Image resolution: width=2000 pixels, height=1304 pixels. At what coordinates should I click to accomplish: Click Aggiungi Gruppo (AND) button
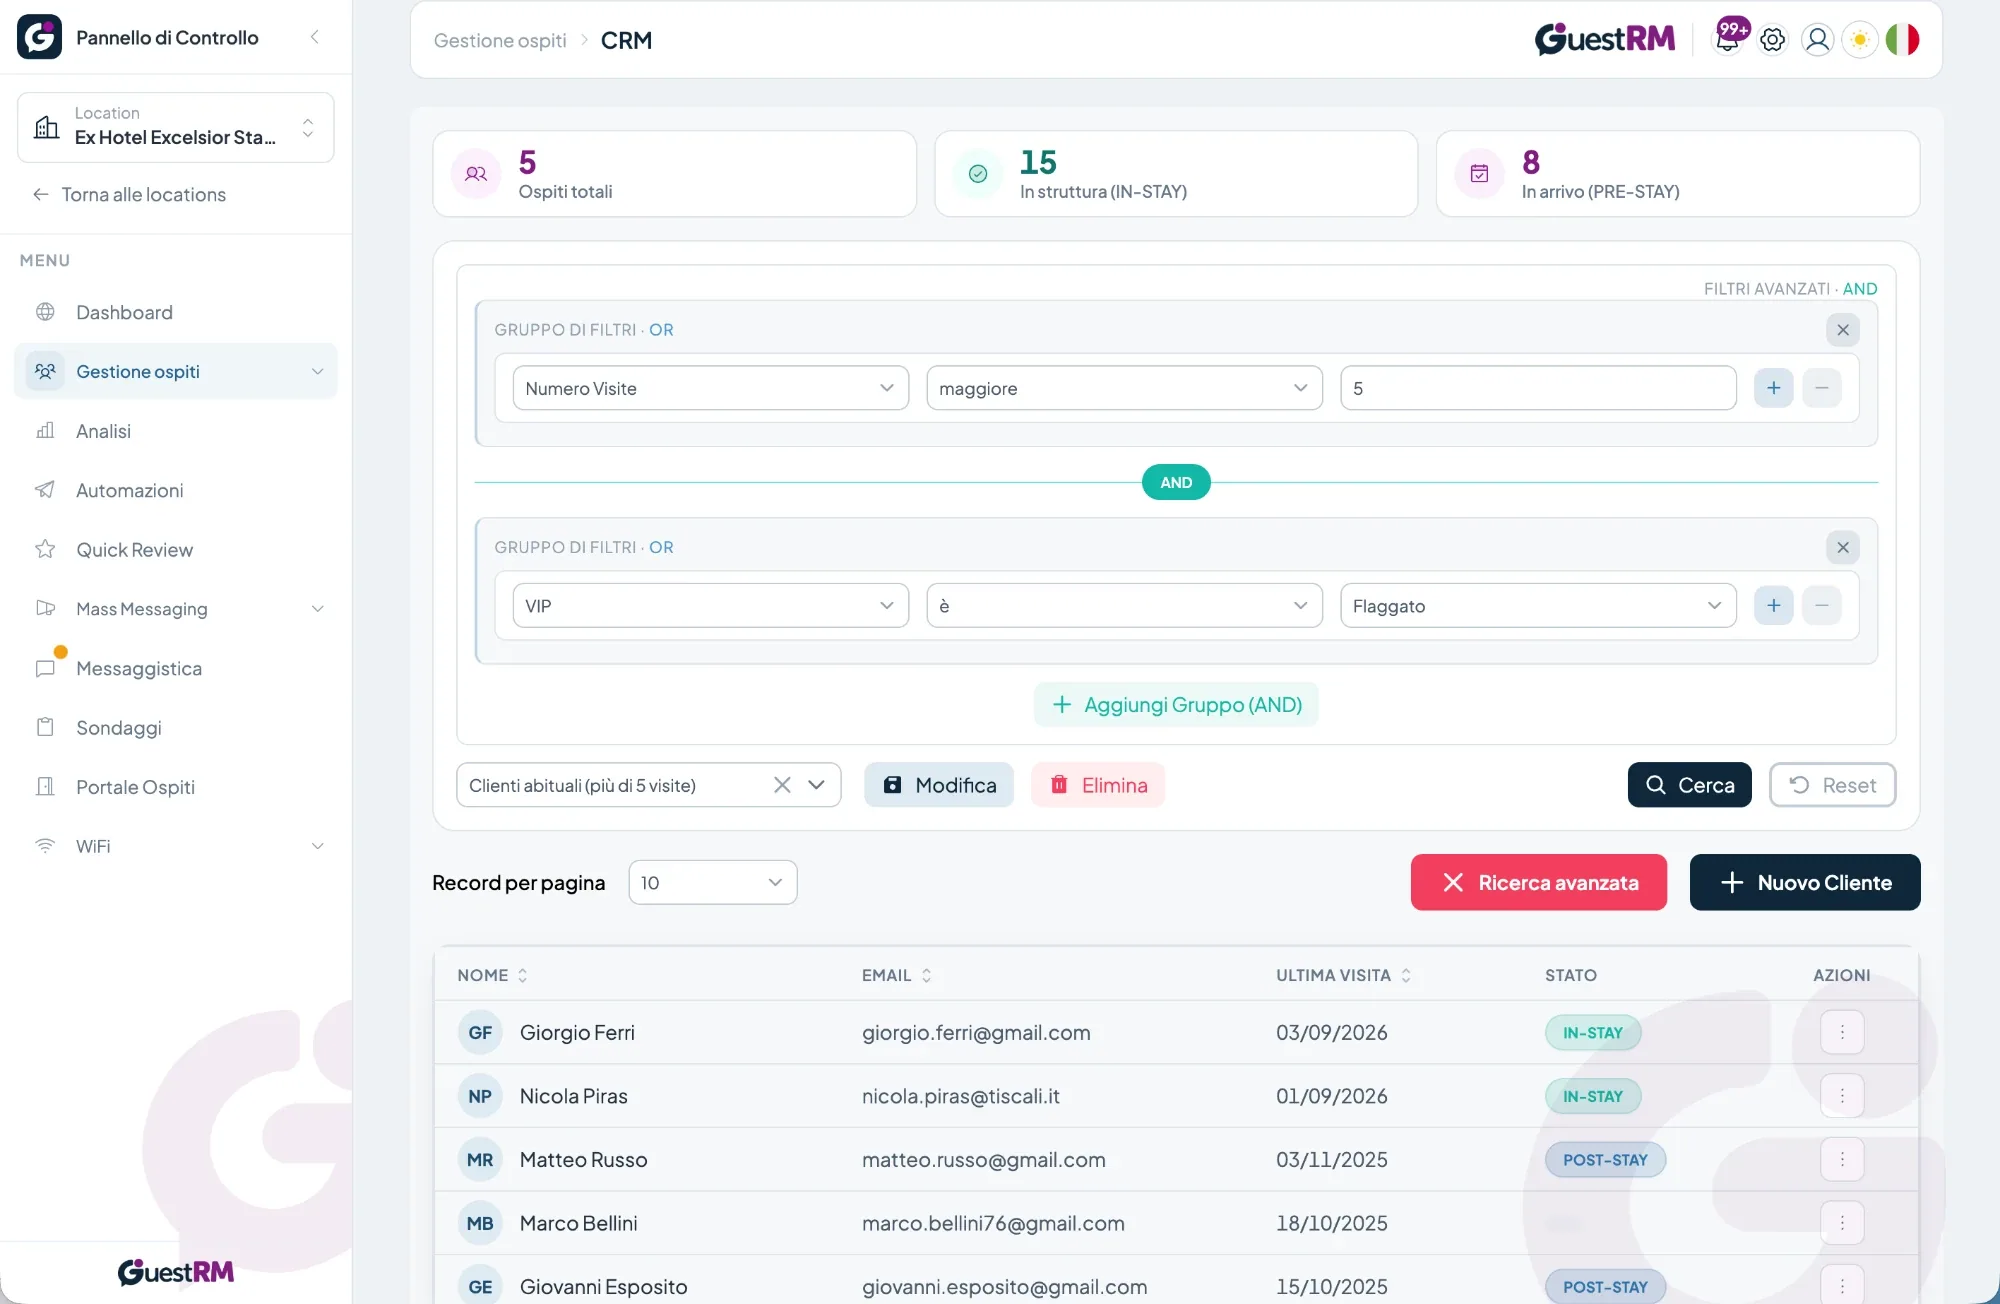coord(1176,704)
